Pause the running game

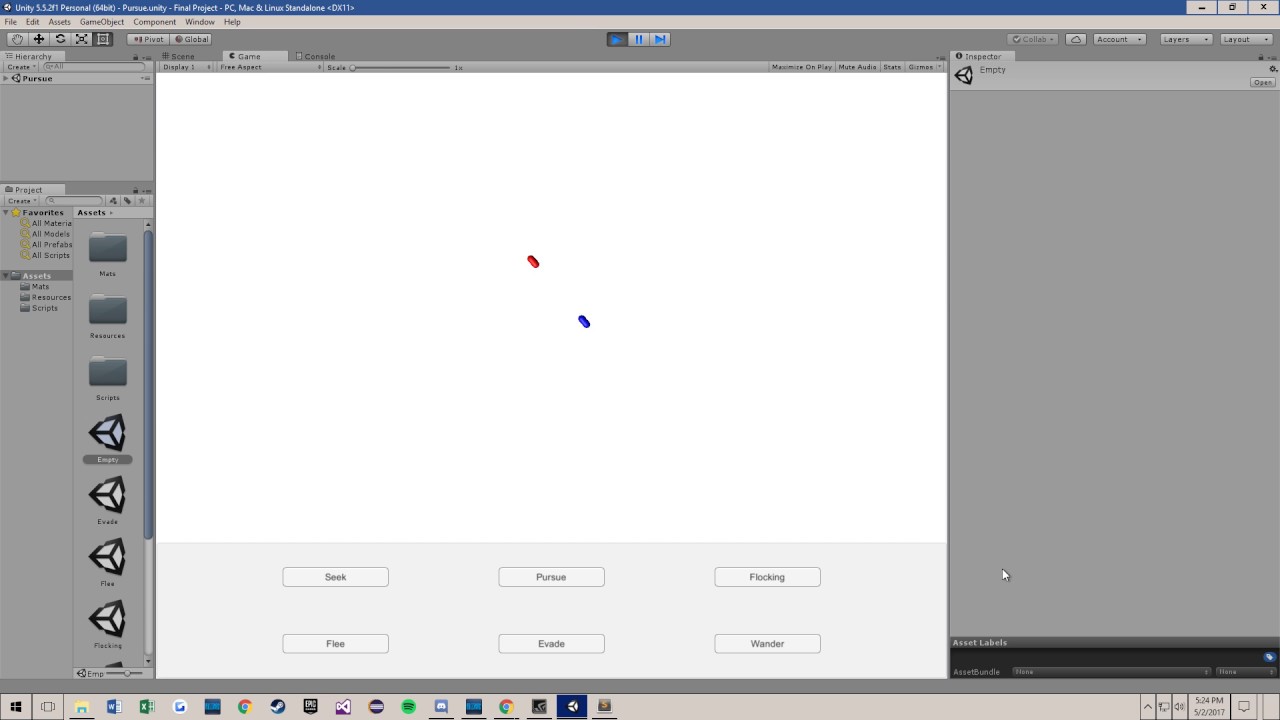pyautogui.click(x=639, y=39)
